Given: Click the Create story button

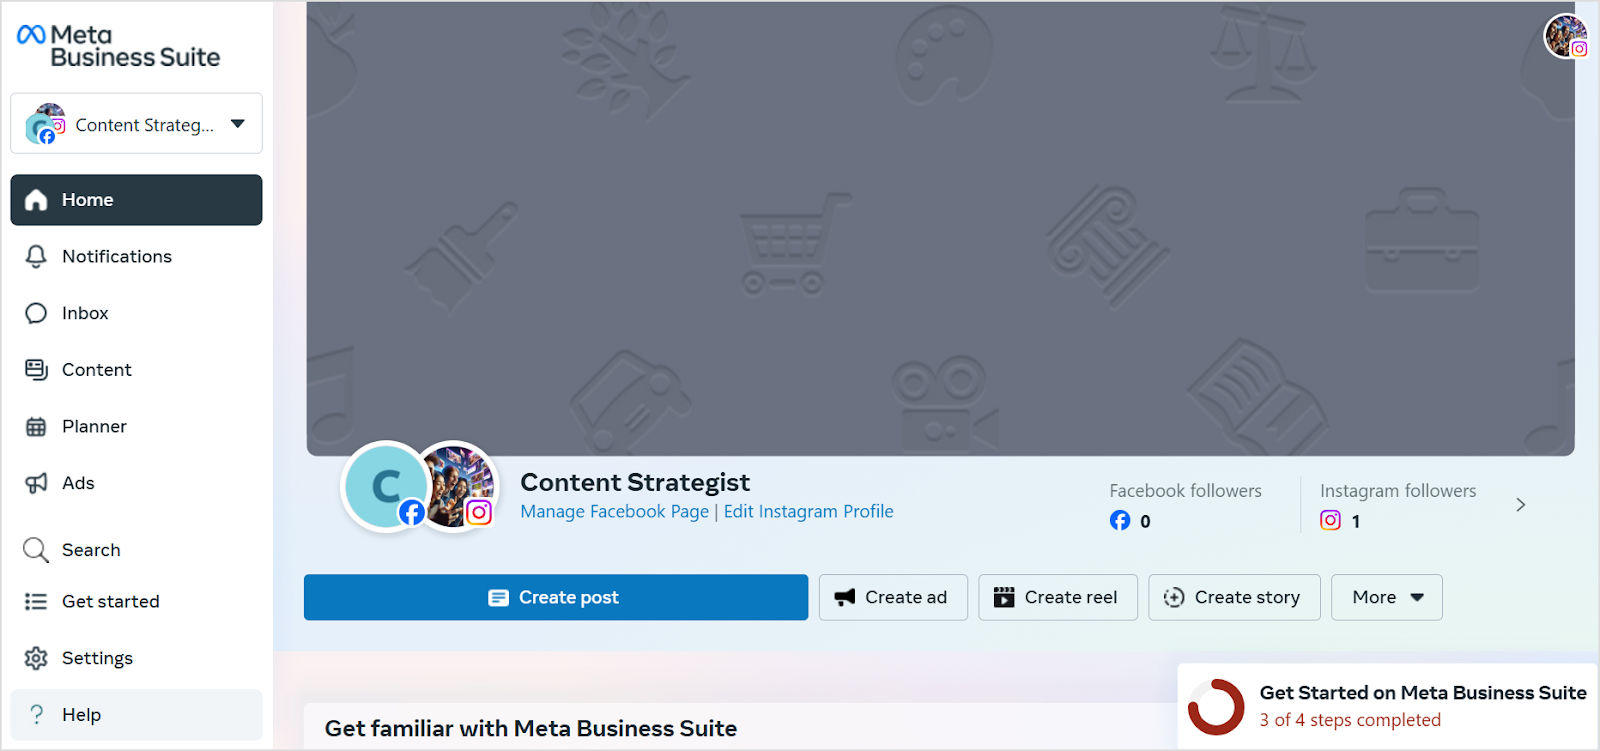Looking at the screenshot, I should (x=1234, y=597).
